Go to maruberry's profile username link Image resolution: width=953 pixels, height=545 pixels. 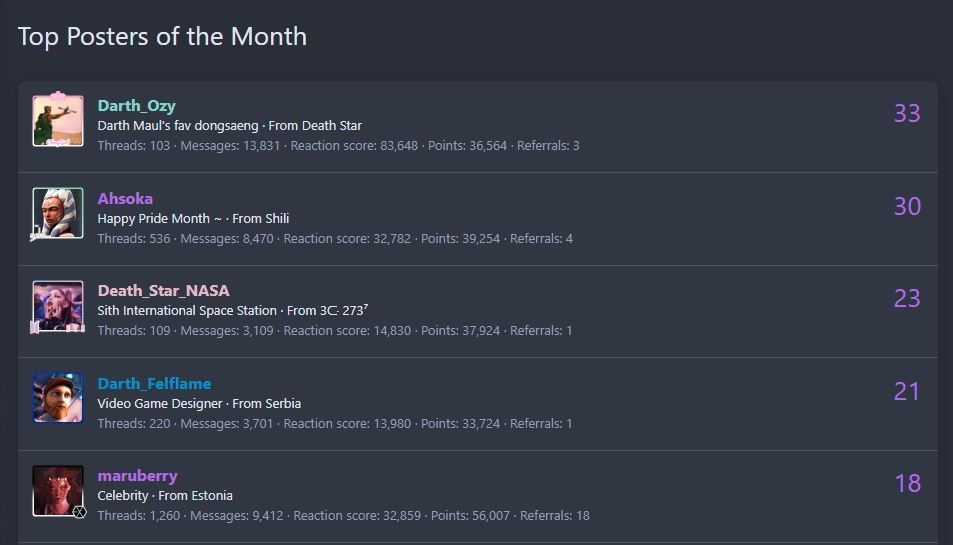pos(137,476)
